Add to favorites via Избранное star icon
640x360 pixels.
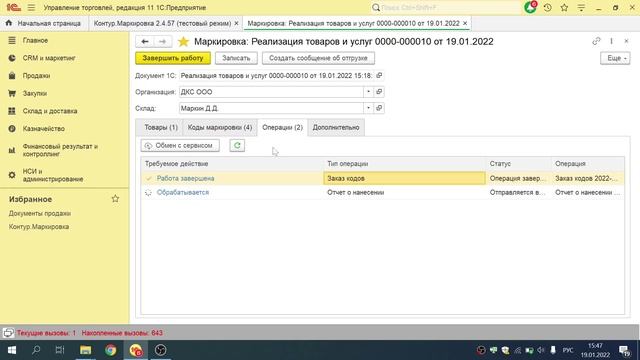coord(116,199)
